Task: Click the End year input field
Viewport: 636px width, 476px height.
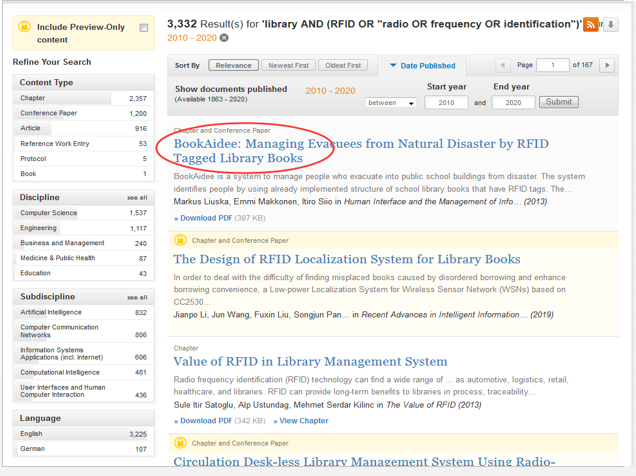Action: click(x=513, y=103)
